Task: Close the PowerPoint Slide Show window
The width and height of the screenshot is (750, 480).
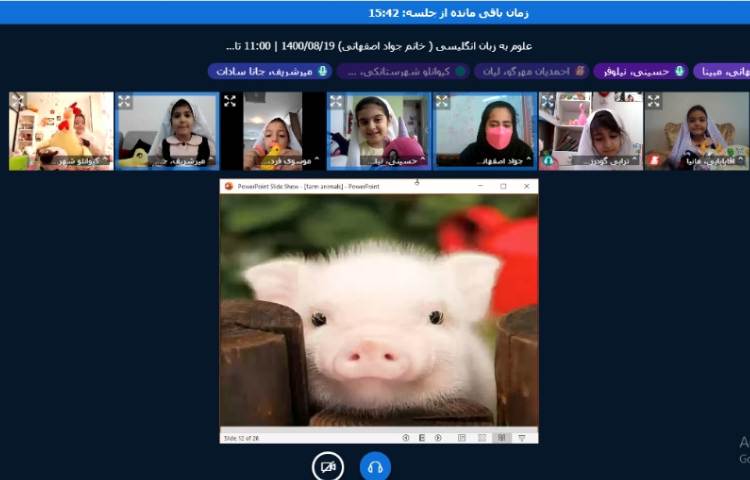Action: coord(526,186)
